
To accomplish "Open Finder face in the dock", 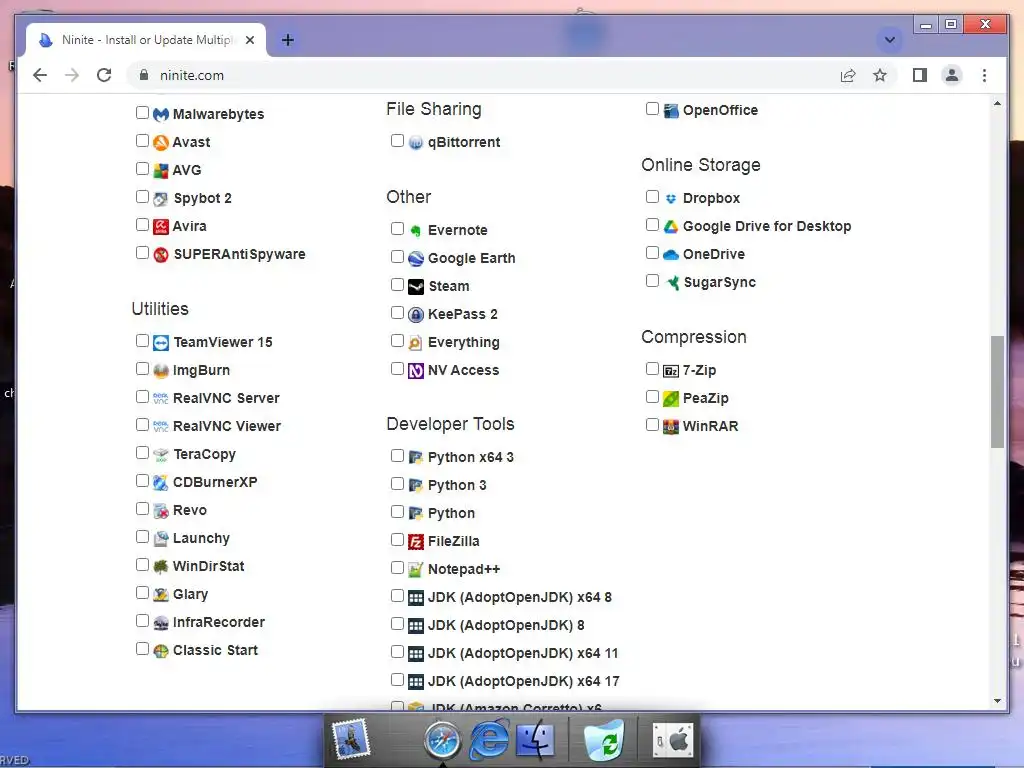I will (x=535, y=740).
